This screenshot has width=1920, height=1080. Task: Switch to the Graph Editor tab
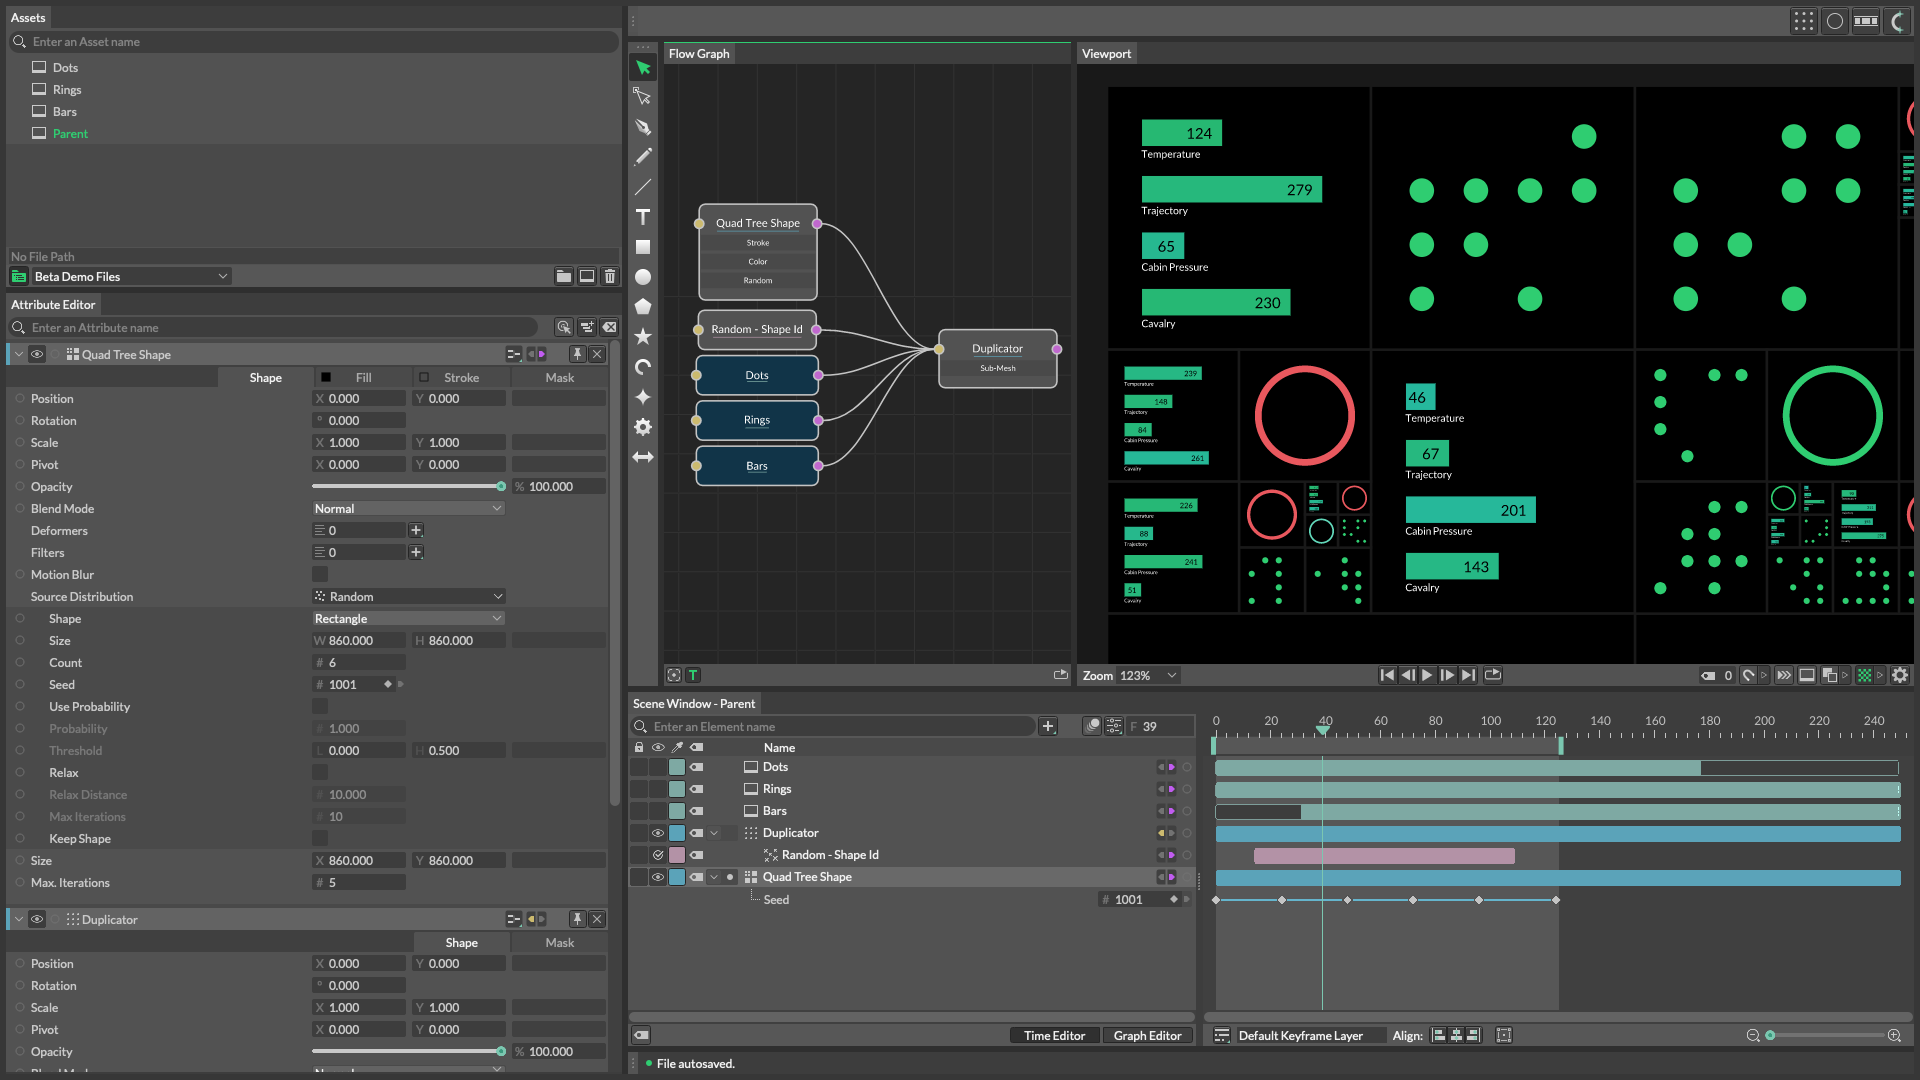(x=1147, y=1035)
